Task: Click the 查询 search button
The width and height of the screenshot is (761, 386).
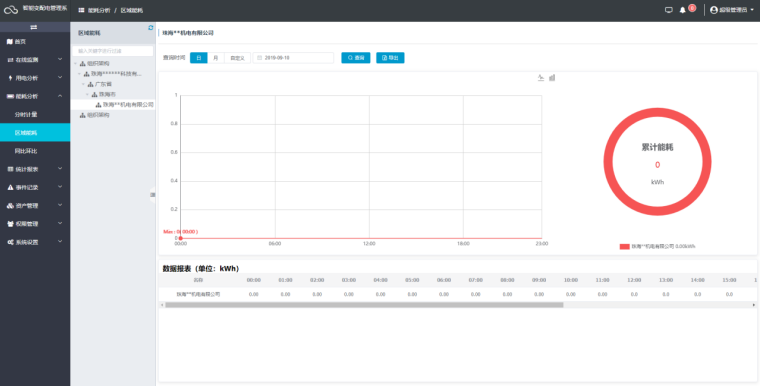Action: pos(356,58)
